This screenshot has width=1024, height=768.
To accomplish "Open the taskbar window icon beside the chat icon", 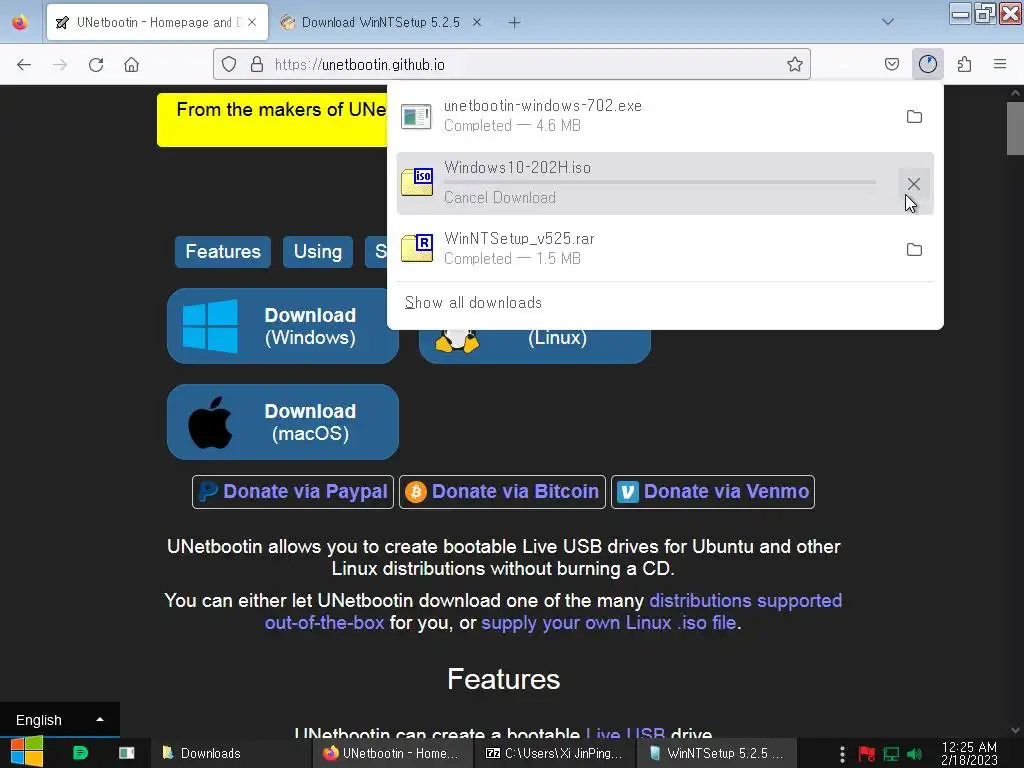I will click(127, 752).
